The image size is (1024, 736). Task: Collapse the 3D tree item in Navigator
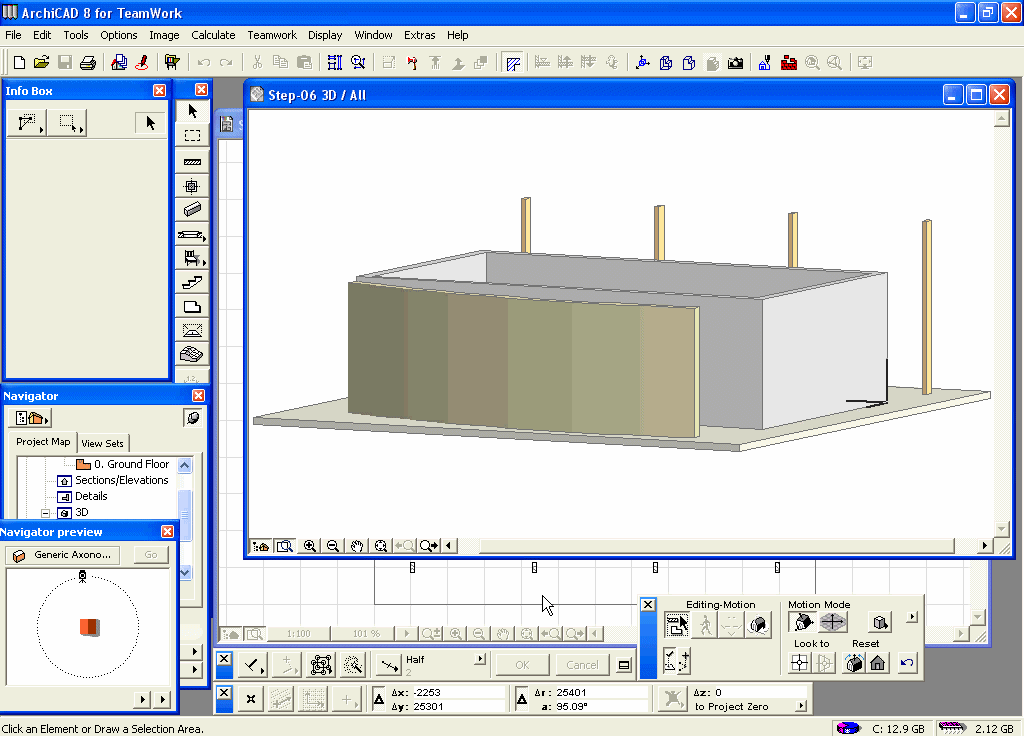click(x=45, y=512)
